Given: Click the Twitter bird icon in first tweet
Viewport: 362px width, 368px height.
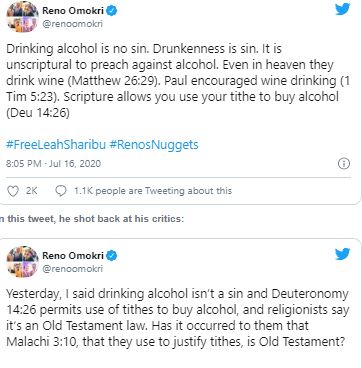Looking at the screenshot, I should pos(342,9).
